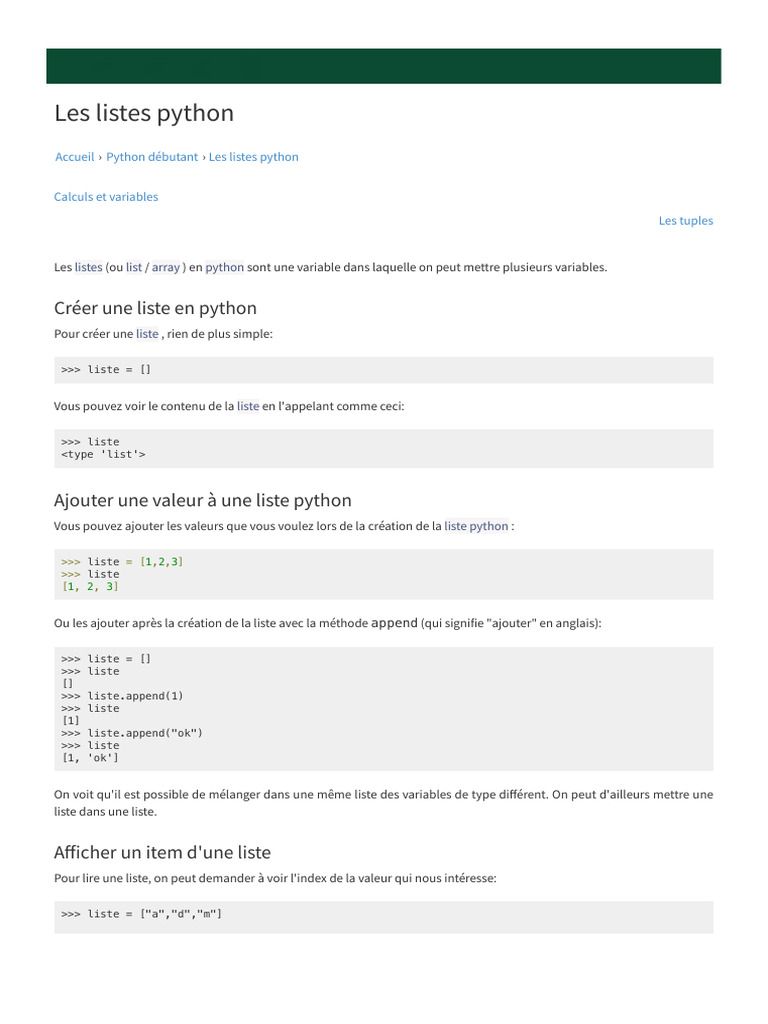This screenshot has height=1024, width=768.
Task: Click the 'array' keyword link
Action: [x=166, y=267]
